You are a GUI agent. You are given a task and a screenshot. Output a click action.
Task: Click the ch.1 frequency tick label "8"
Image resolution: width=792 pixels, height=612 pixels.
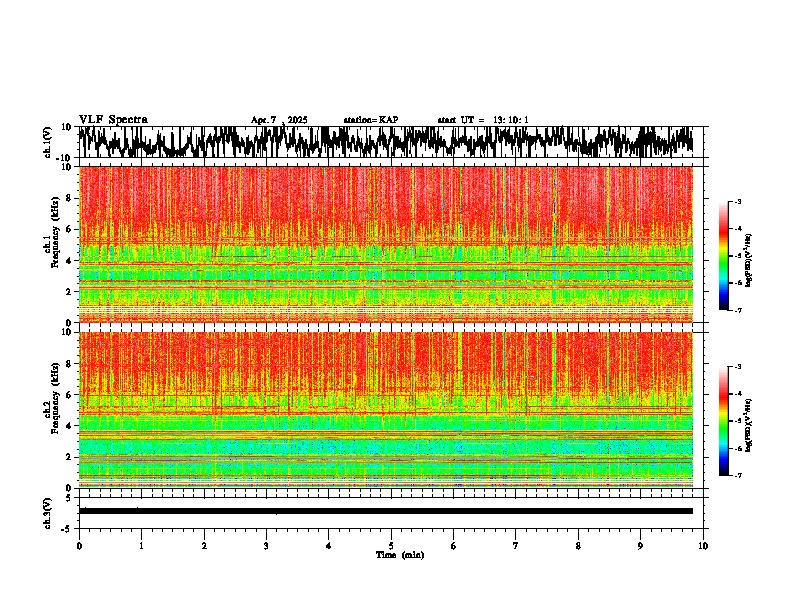(x=70, y=198)
